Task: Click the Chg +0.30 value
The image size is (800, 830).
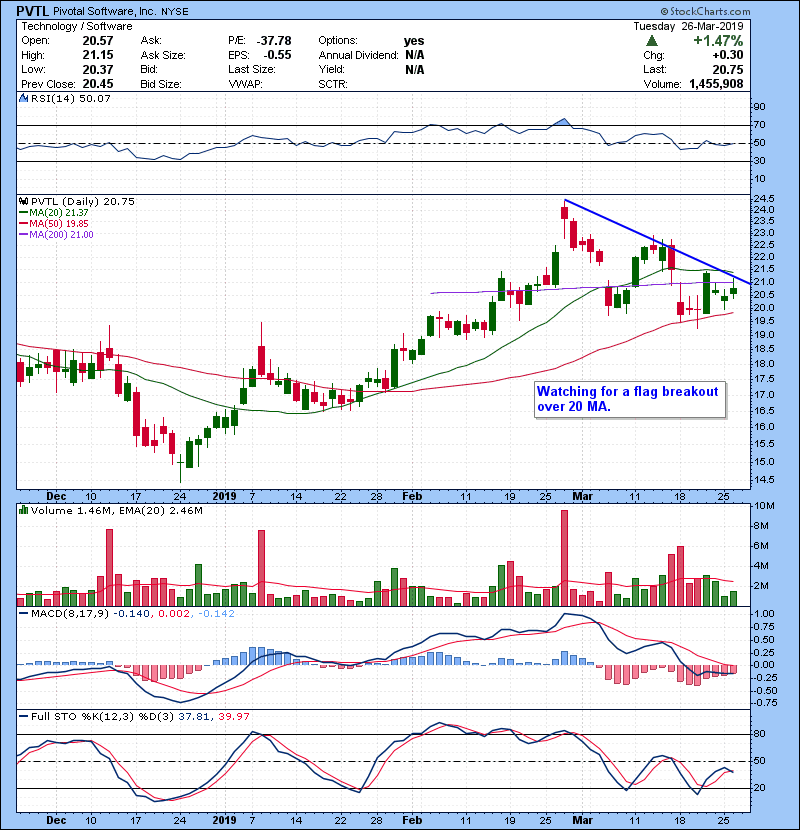Action: (727, 55)
